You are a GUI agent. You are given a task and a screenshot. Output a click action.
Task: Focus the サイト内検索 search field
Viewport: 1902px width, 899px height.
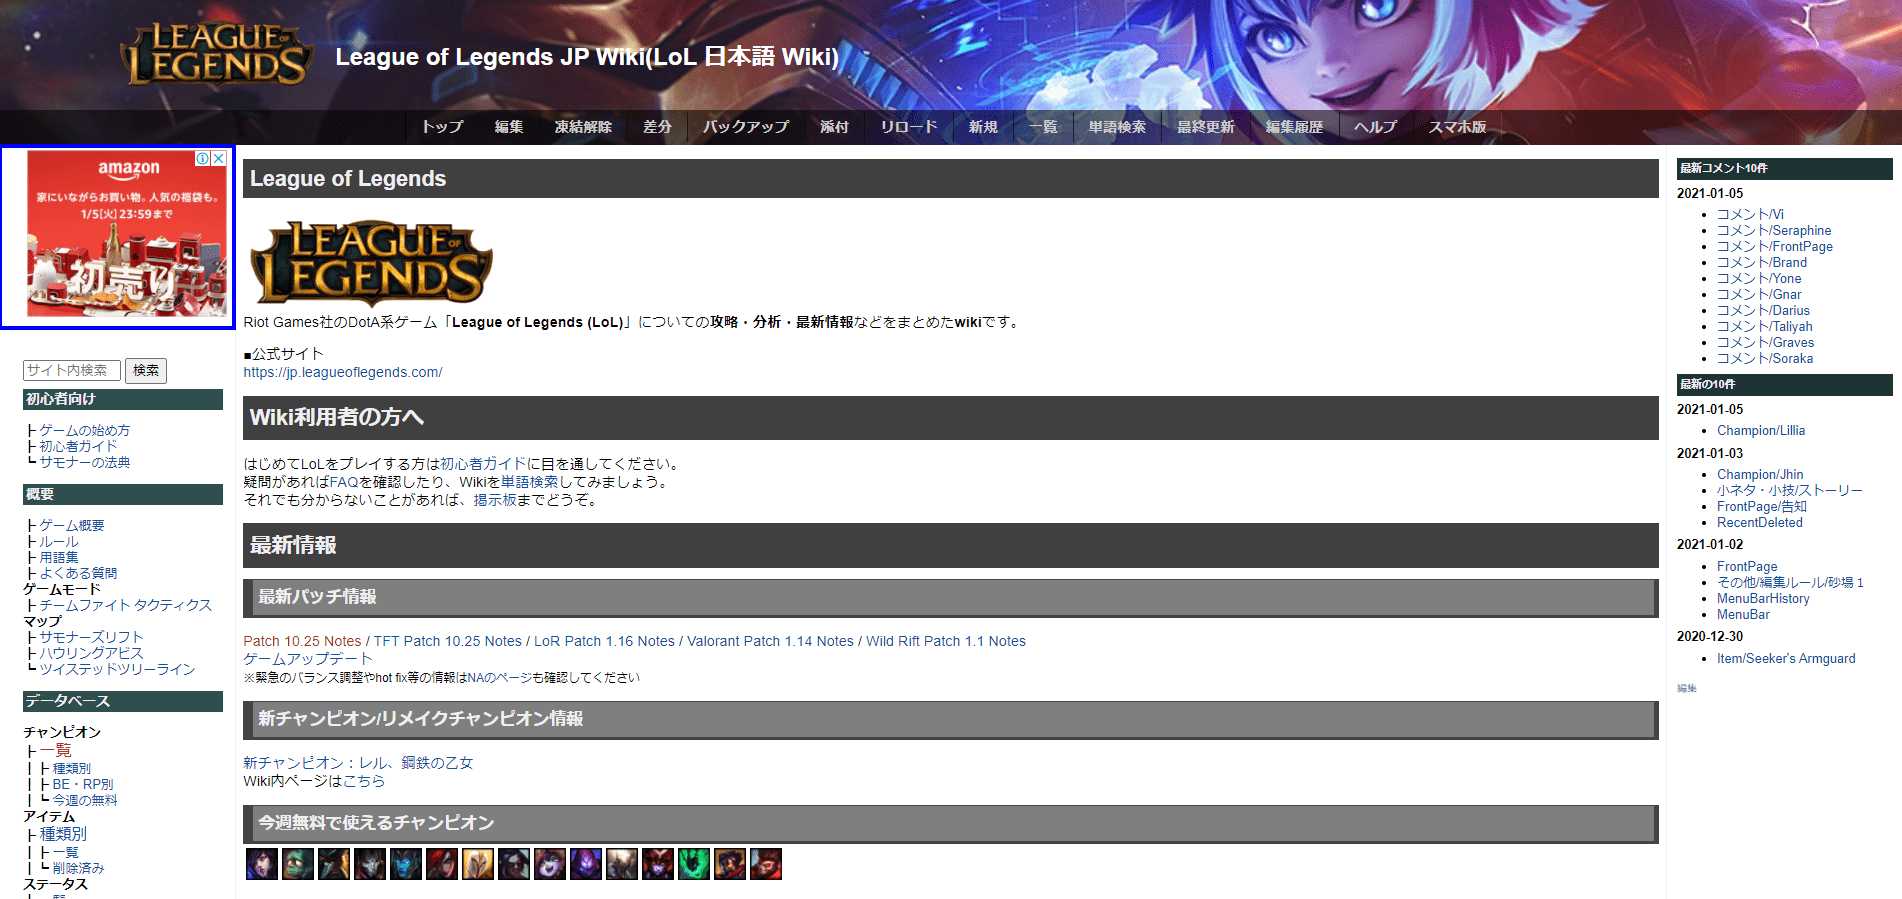click(72, 371)
